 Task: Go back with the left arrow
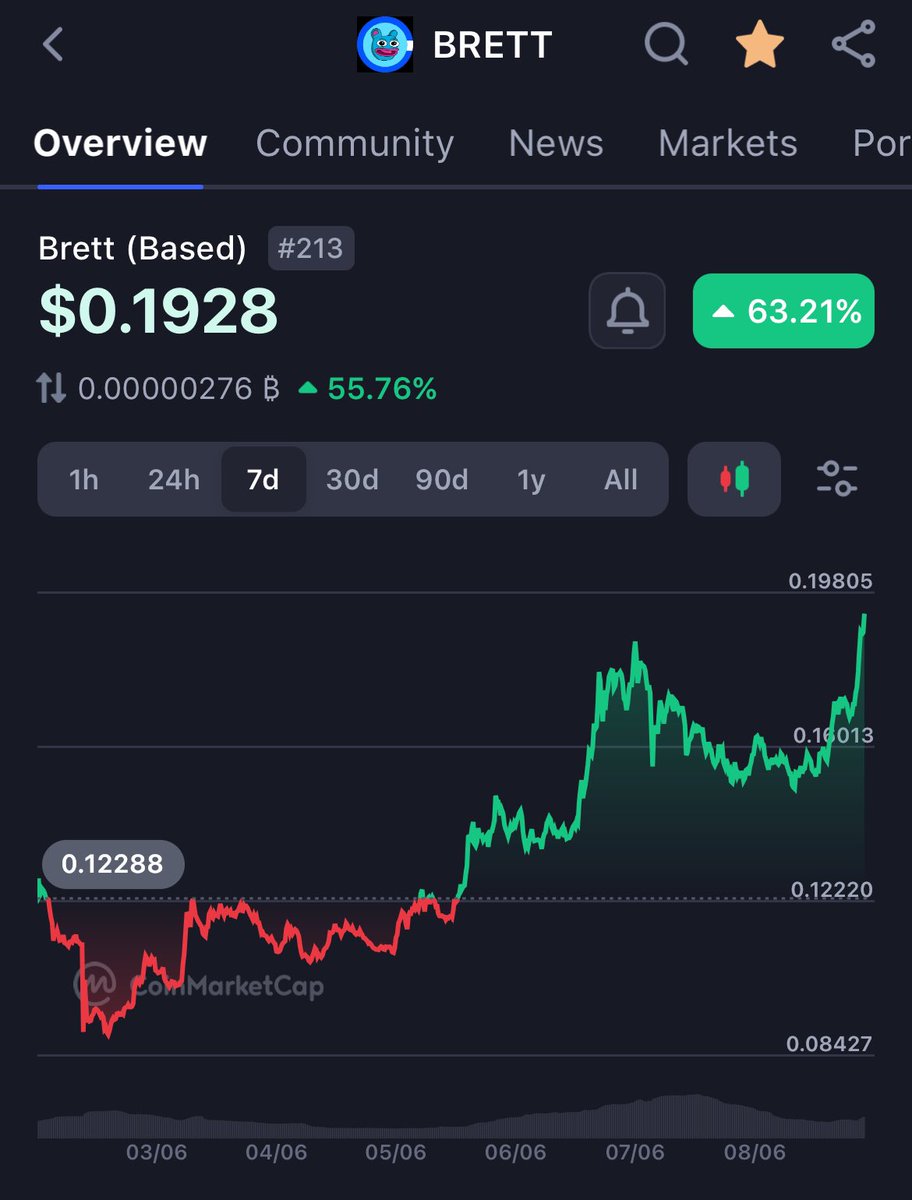pos(53,45)
